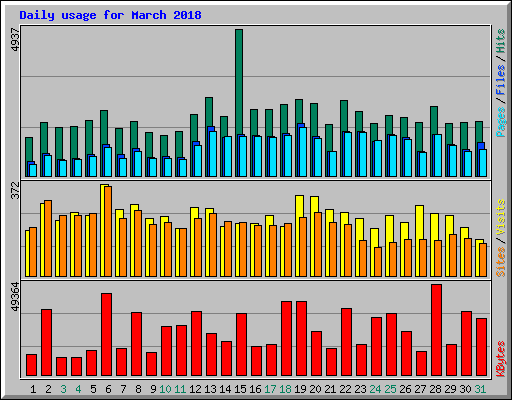Click the 4937 hits axis label
The width and height of the screenshot is (512, 400).
pos(15,40)
